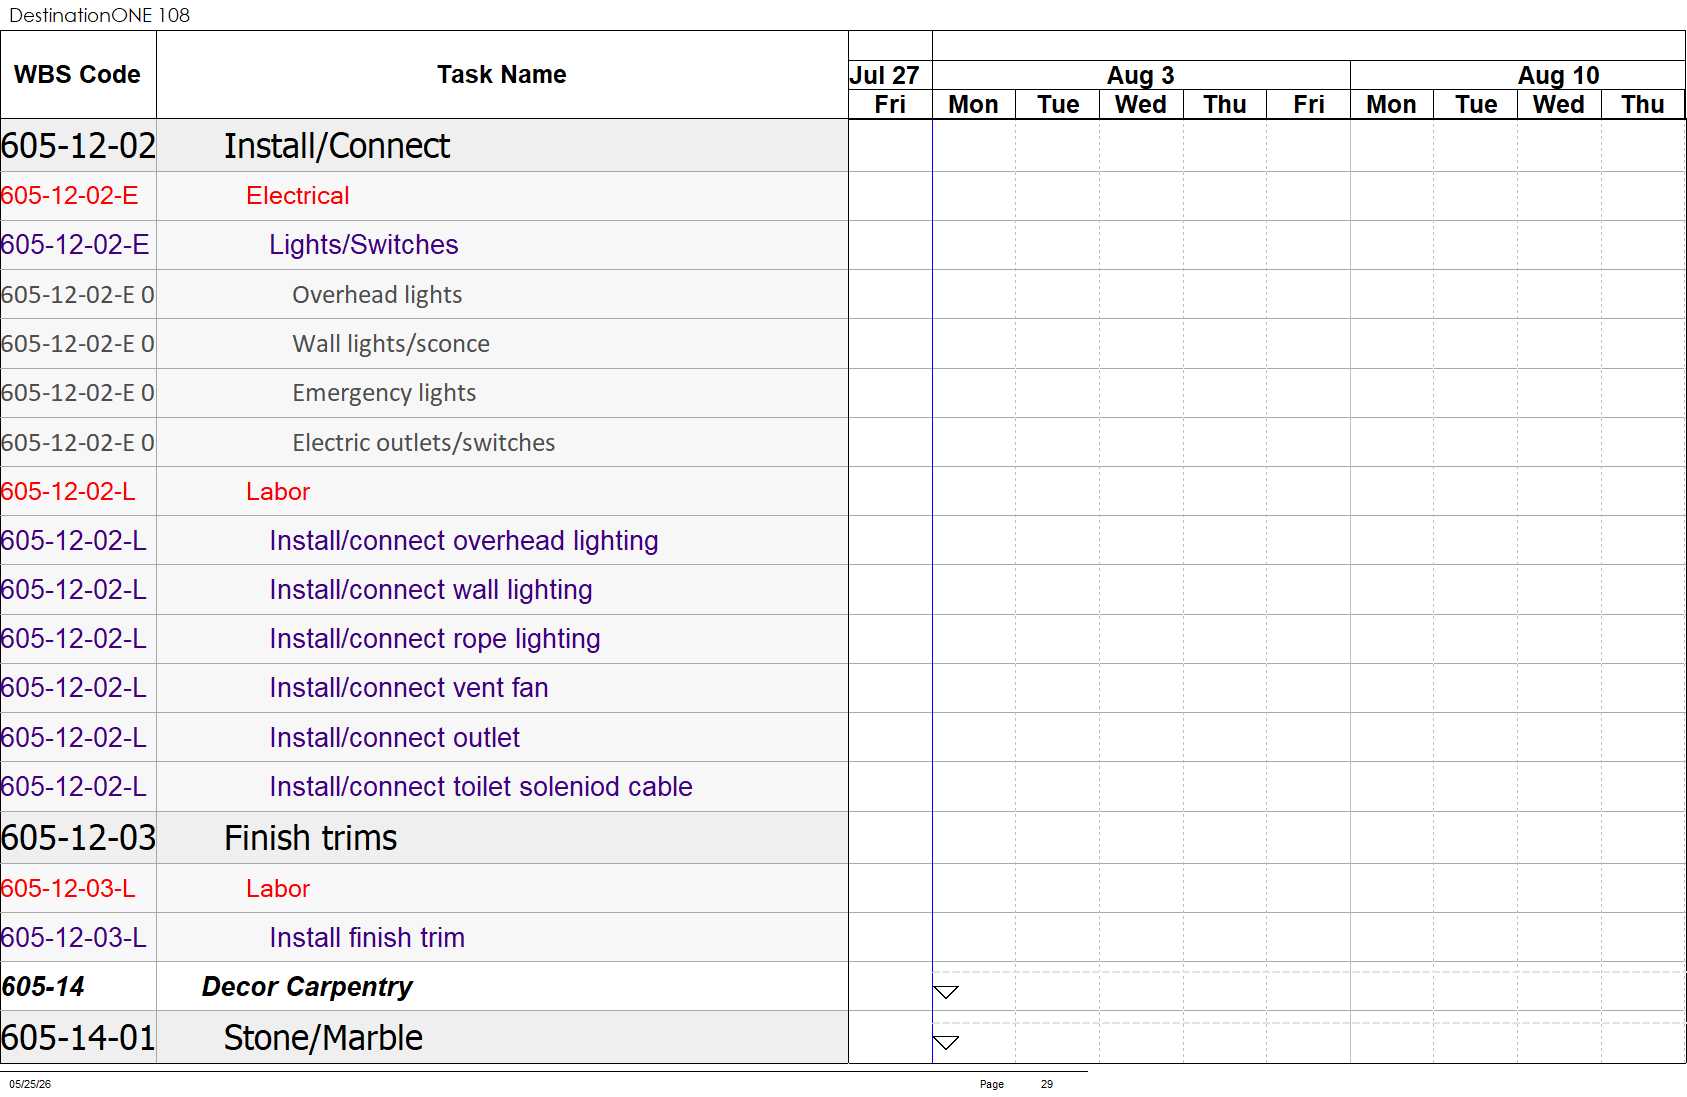
Task: Click the Aug 10 week header
Action: coord(1518,76)
